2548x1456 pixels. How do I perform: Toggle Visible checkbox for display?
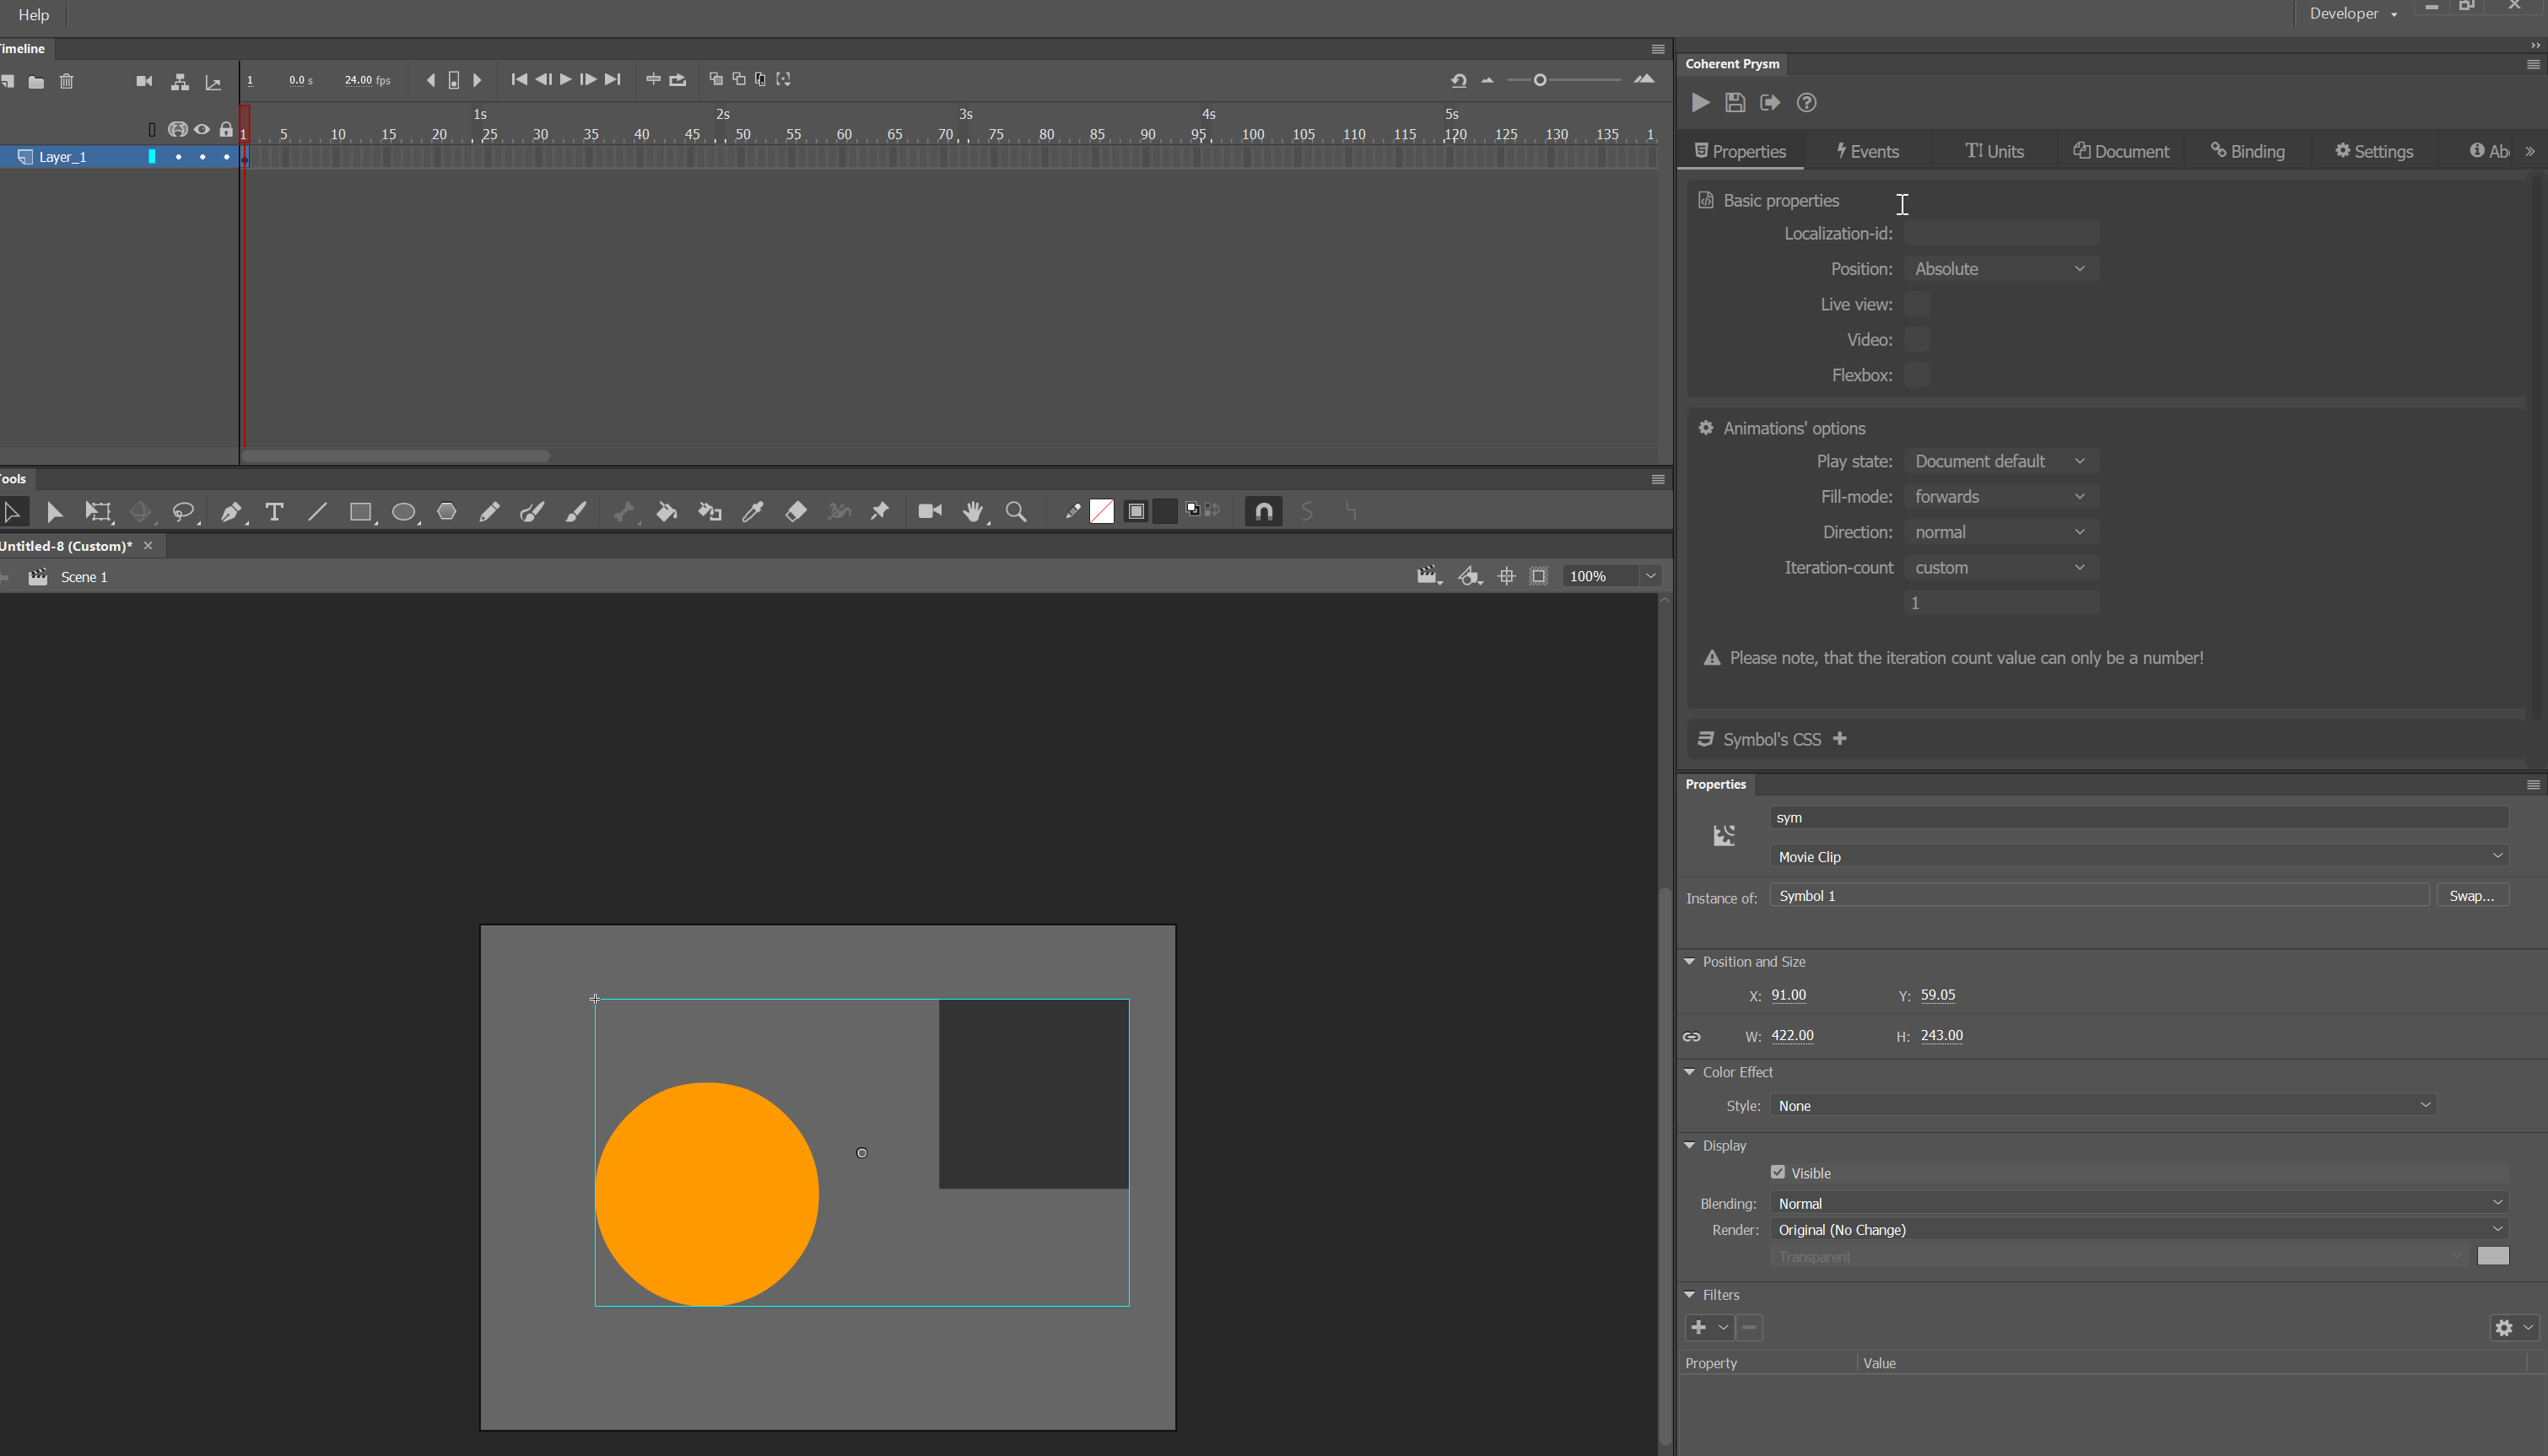click(x=1778, y=1173)
